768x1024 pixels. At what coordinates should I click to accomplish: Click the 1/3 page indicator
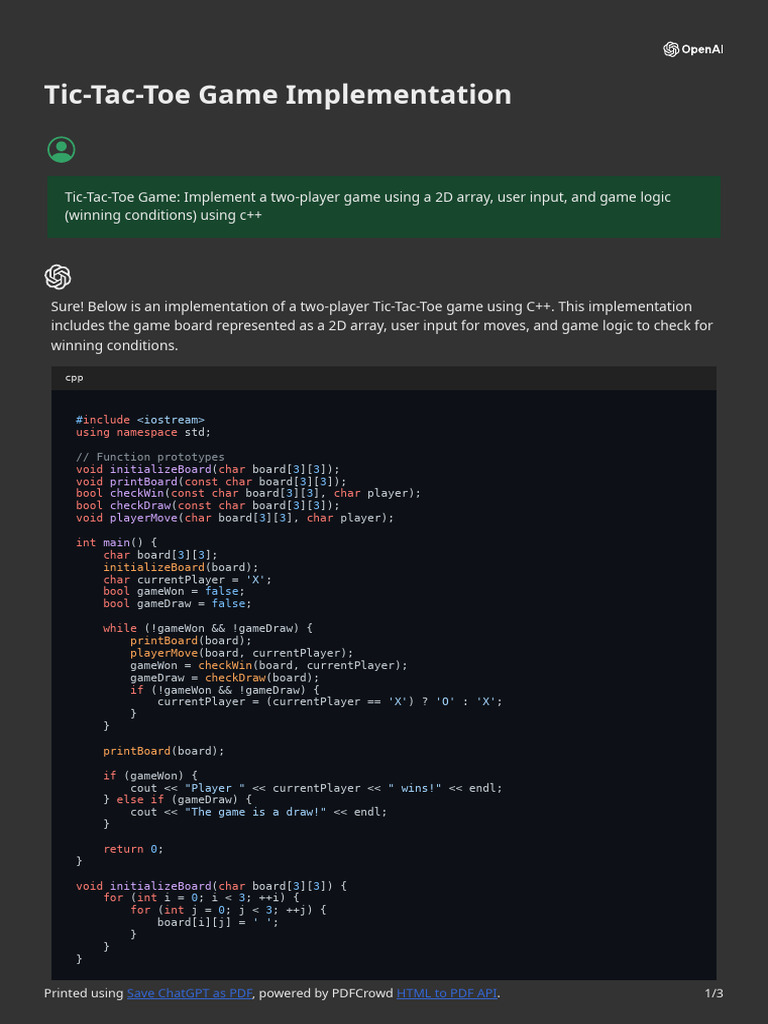[x=713, y=993]
